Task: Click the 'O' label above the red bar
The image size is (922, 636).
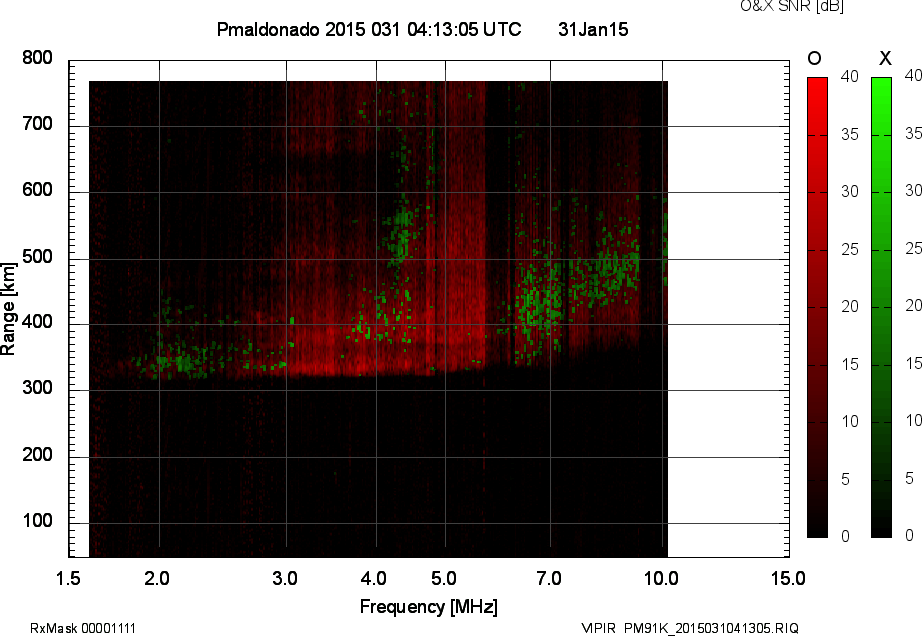Action: tap(814, 58)
